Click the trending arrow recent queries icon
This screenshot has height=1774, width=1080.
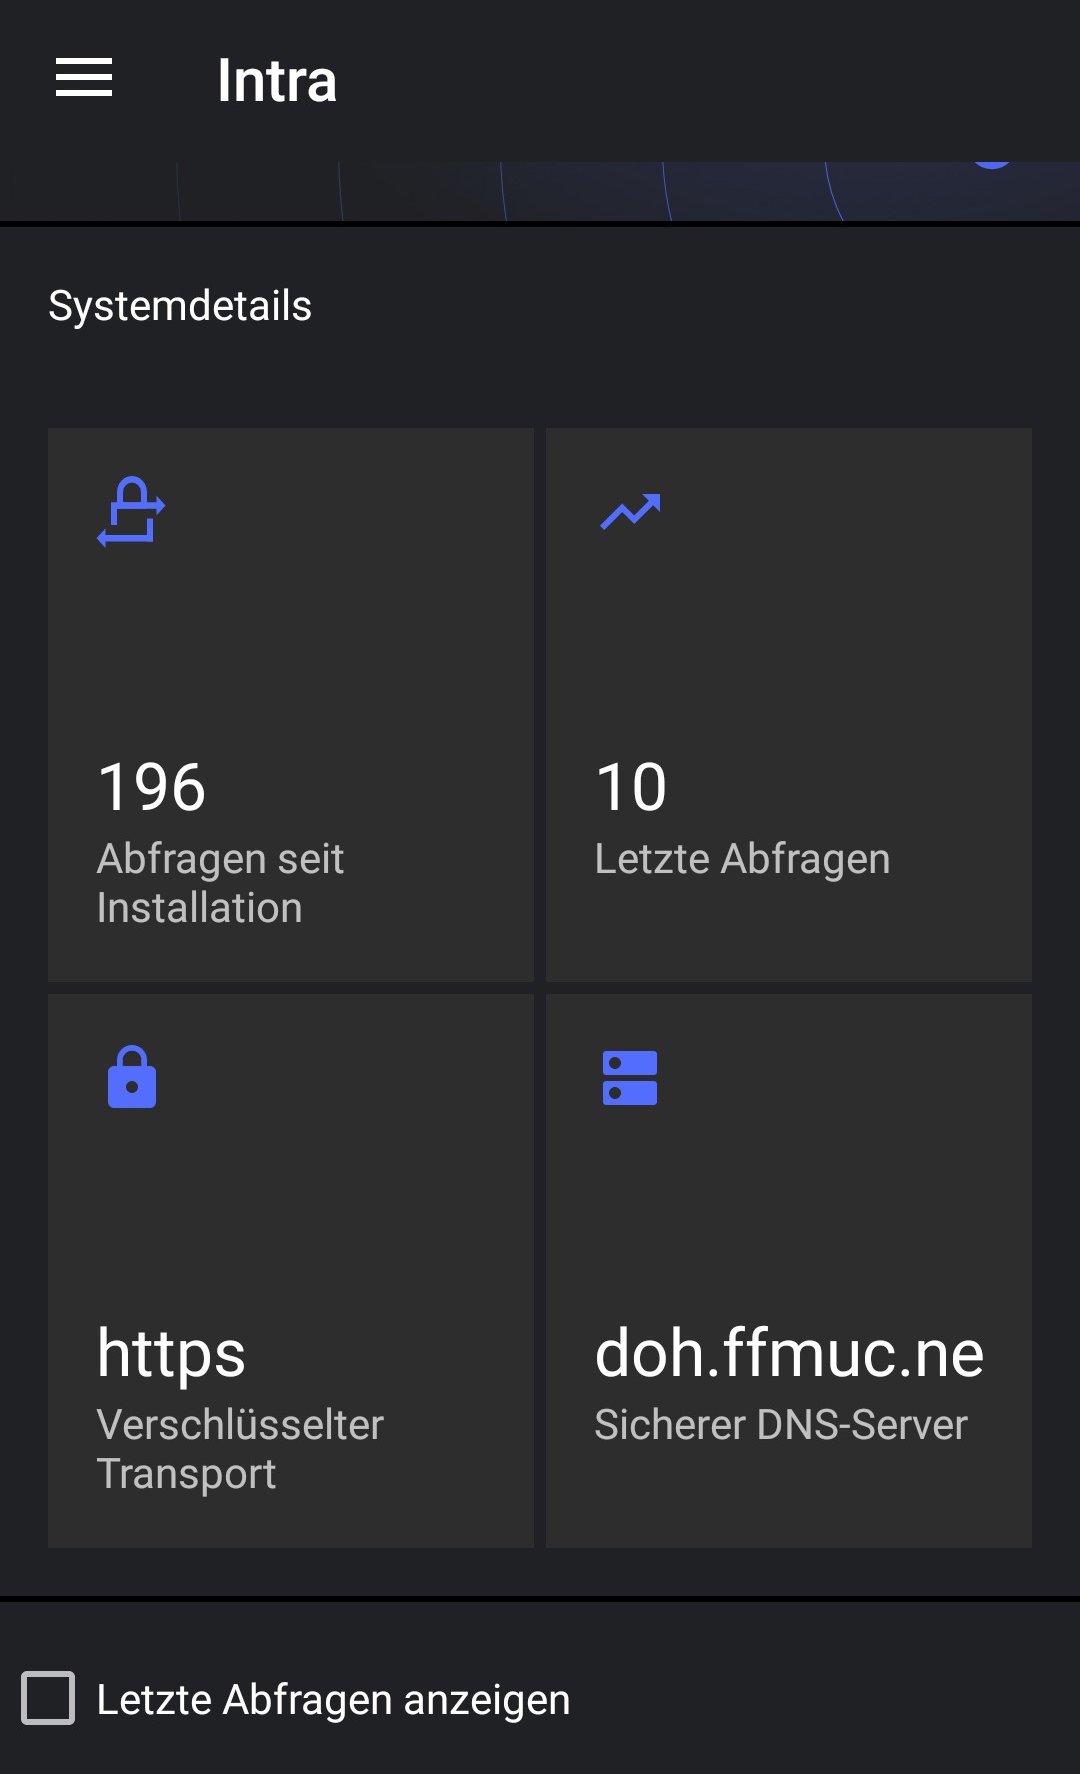click(630, 511)
